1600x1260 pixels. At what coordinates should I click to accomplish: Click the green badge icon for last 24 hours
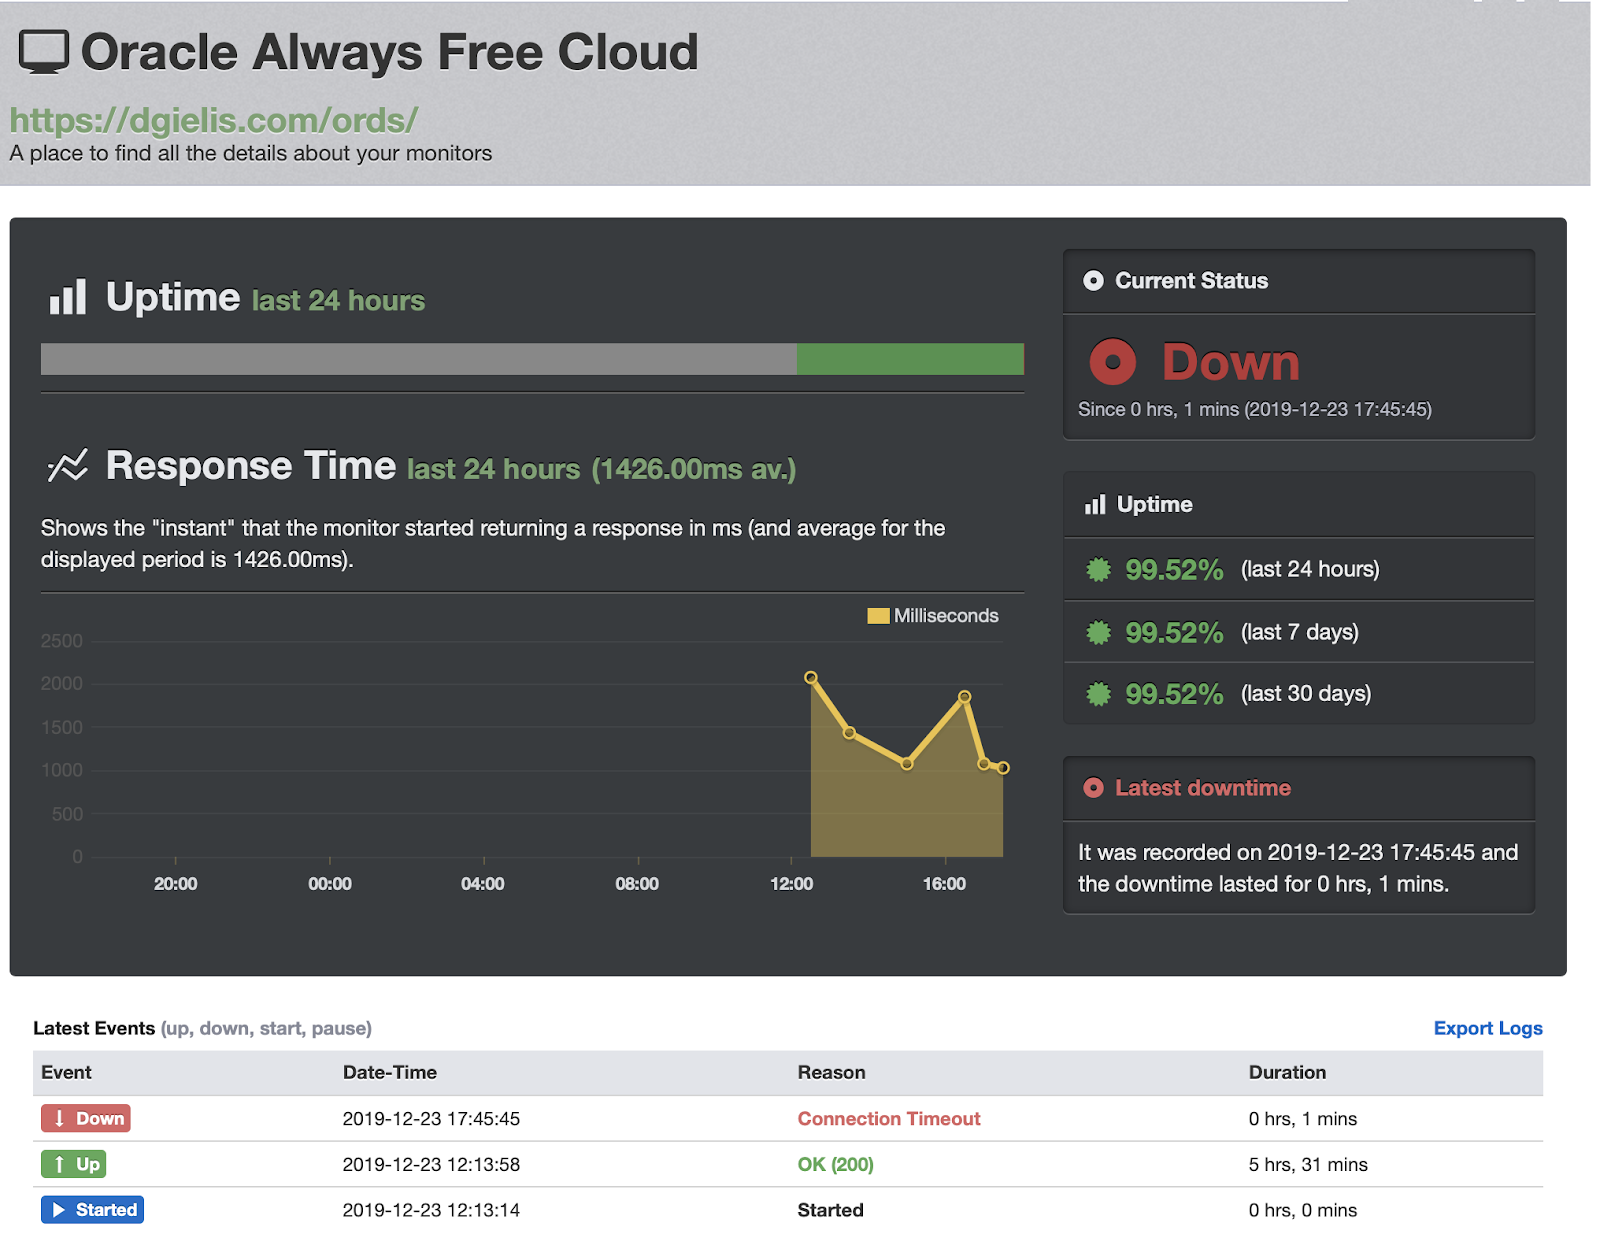click(x=1098, y=570)
